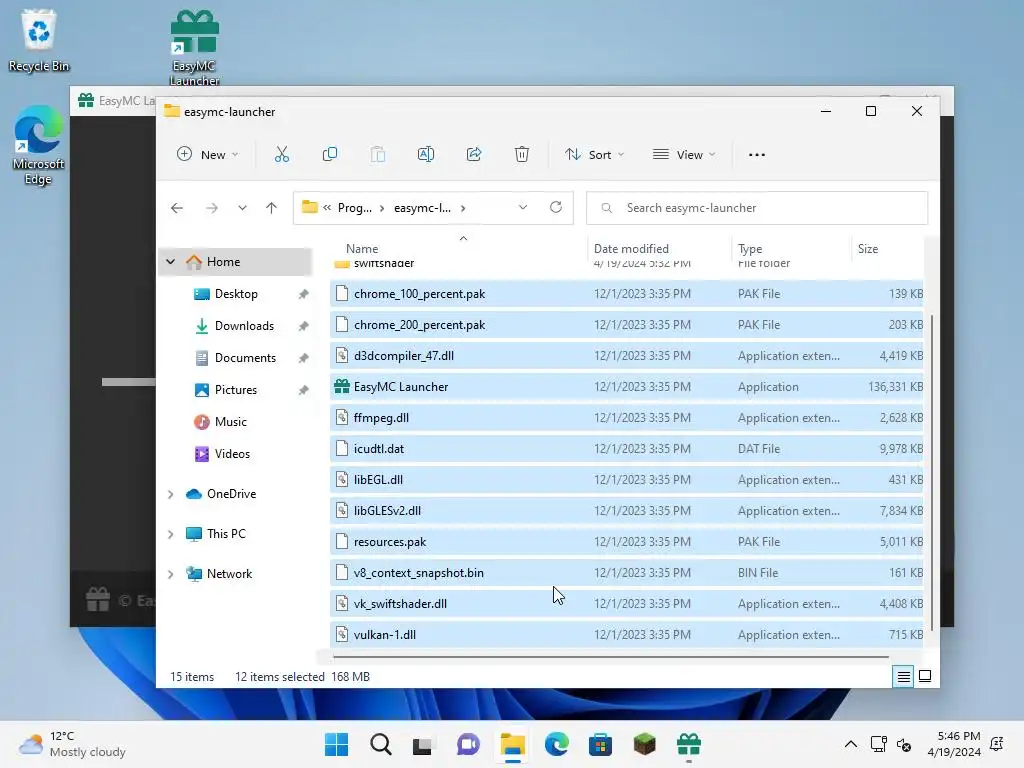This screenshot has height=768, width=1024.
Task: Click Prog... breadcrumb in address bar
Action: 355,208
